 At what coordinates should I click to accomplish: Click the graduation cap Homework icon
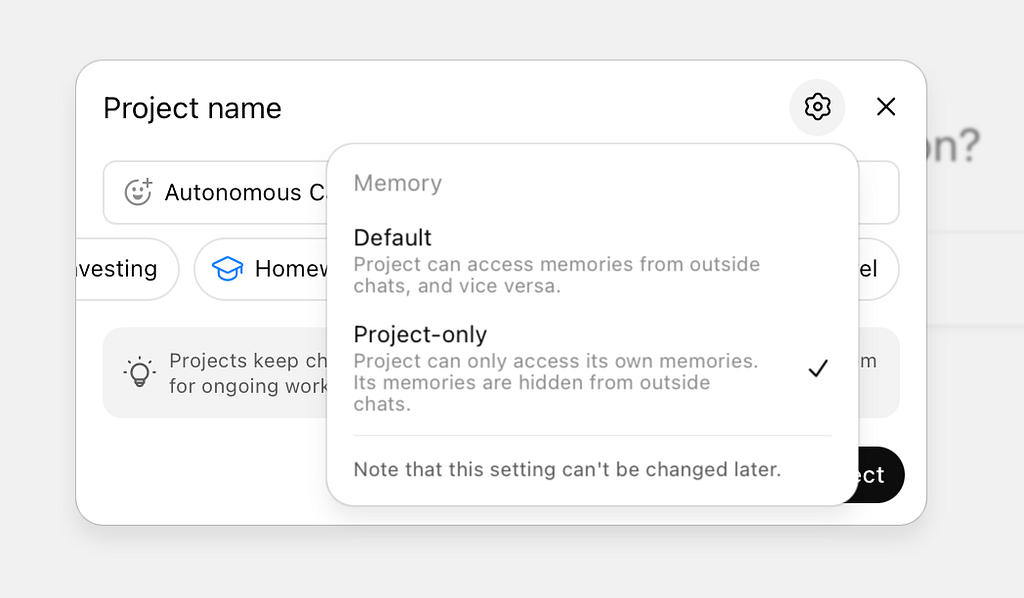coord(228,269)
